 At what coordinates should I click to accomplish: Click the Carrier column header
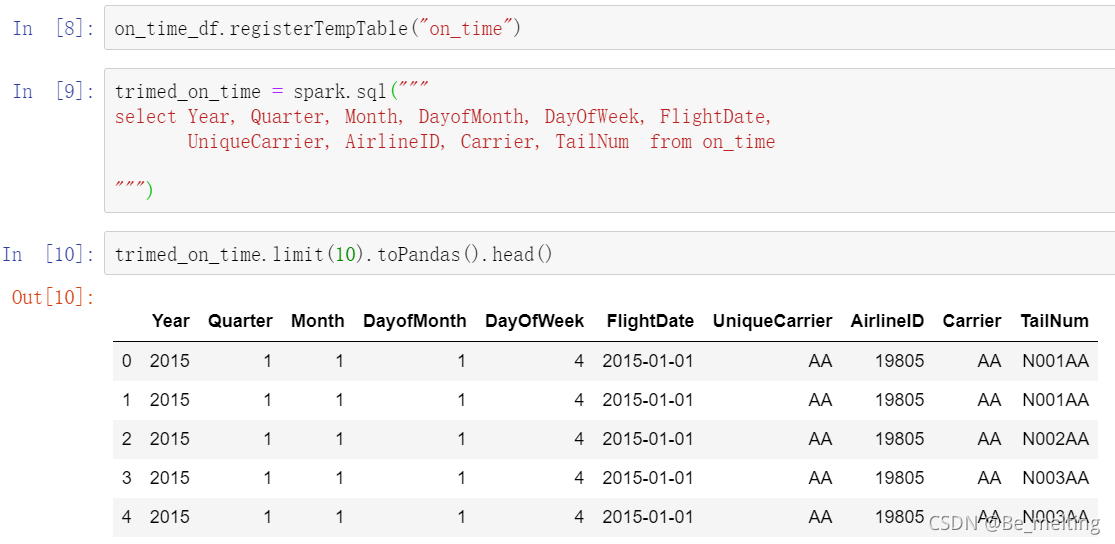pos(971,321)
